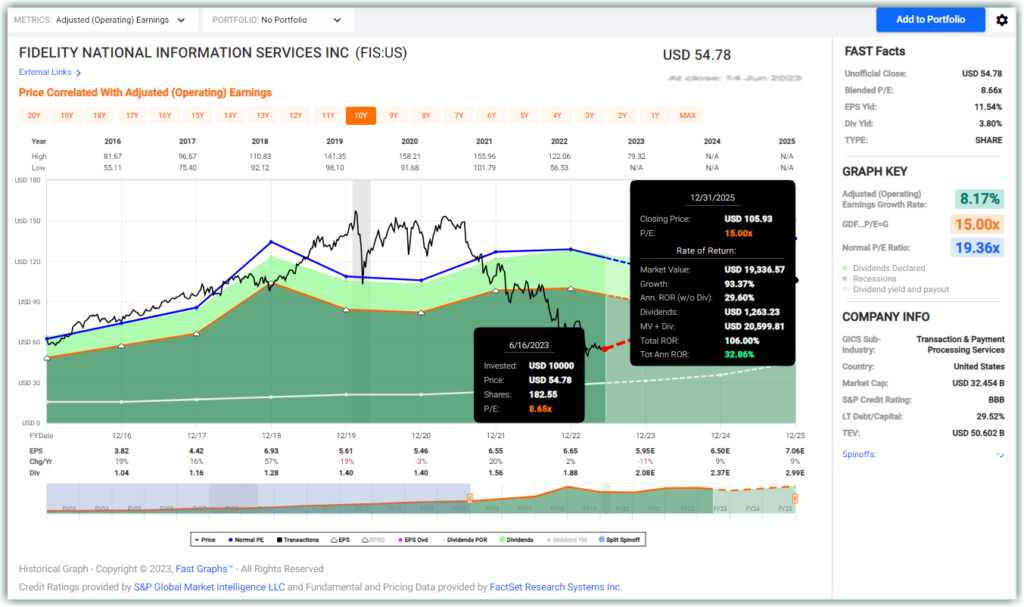Click Market Cap value USD 32.454 B

(978, 383)
